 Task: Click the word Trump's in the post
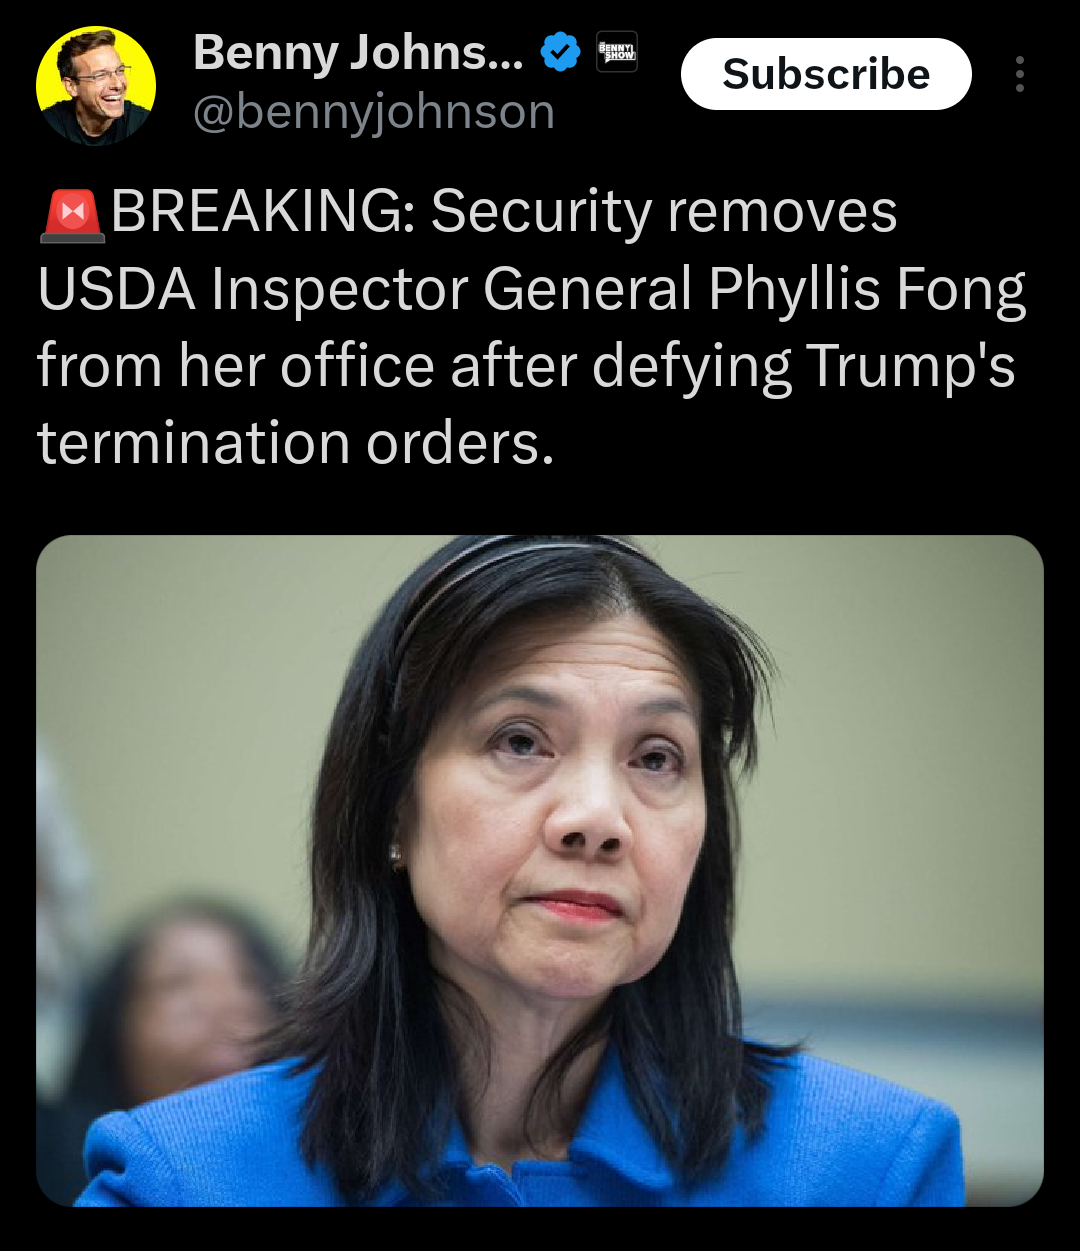click(911, 367)
